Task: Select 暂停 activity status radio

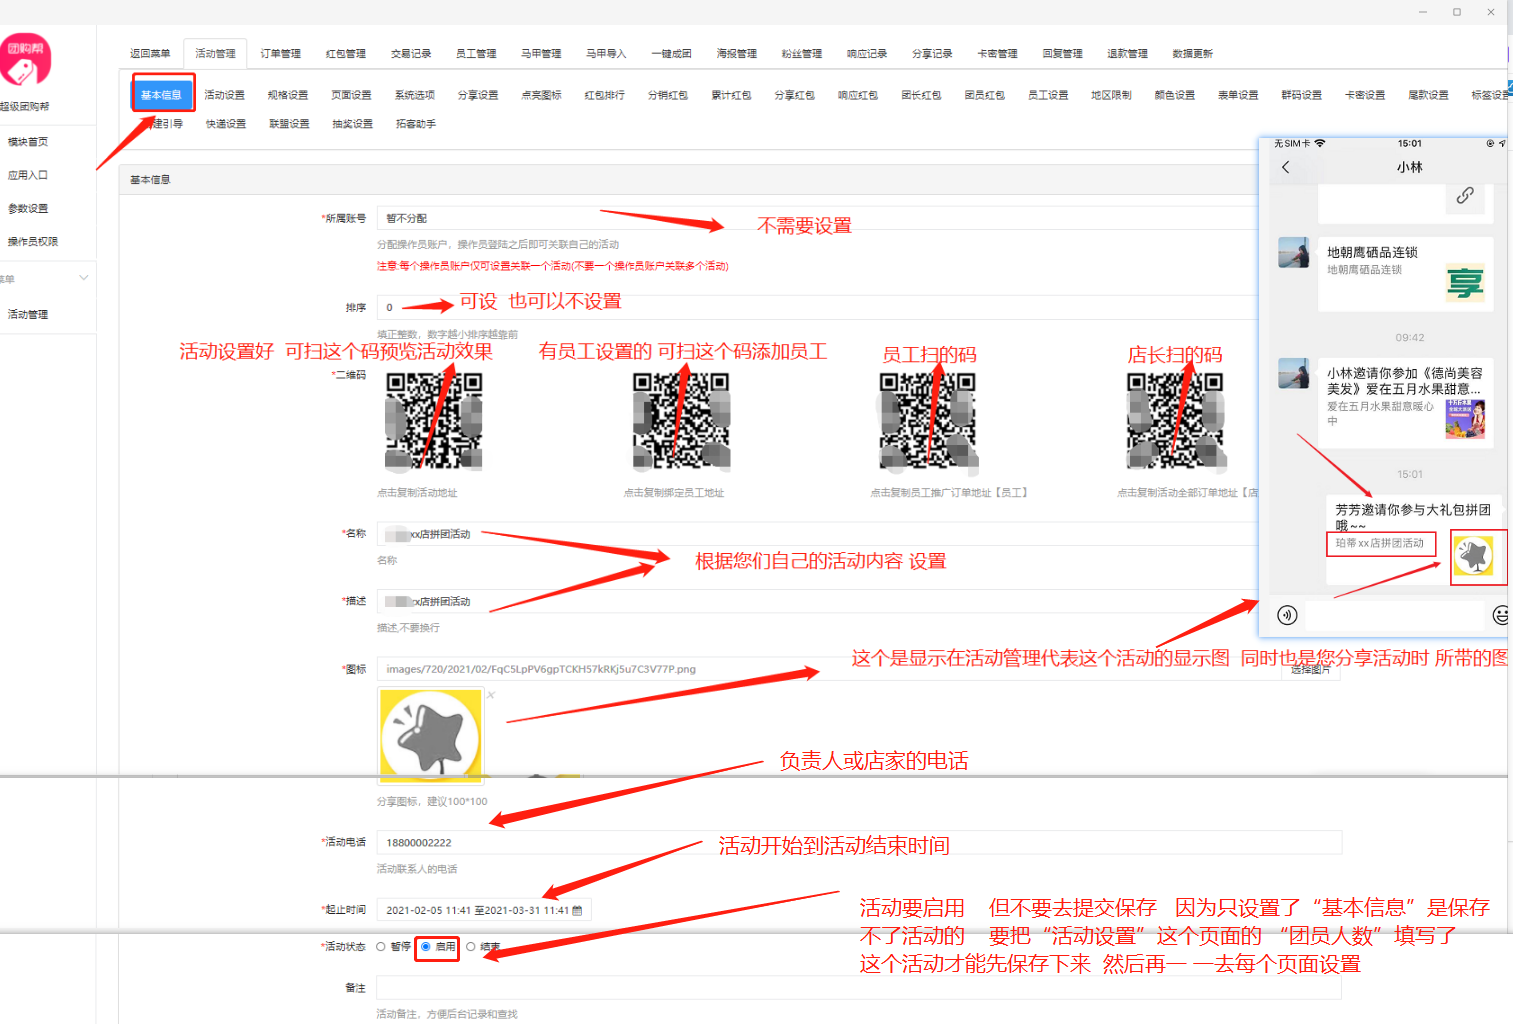Action: click(x=381, y=946)
